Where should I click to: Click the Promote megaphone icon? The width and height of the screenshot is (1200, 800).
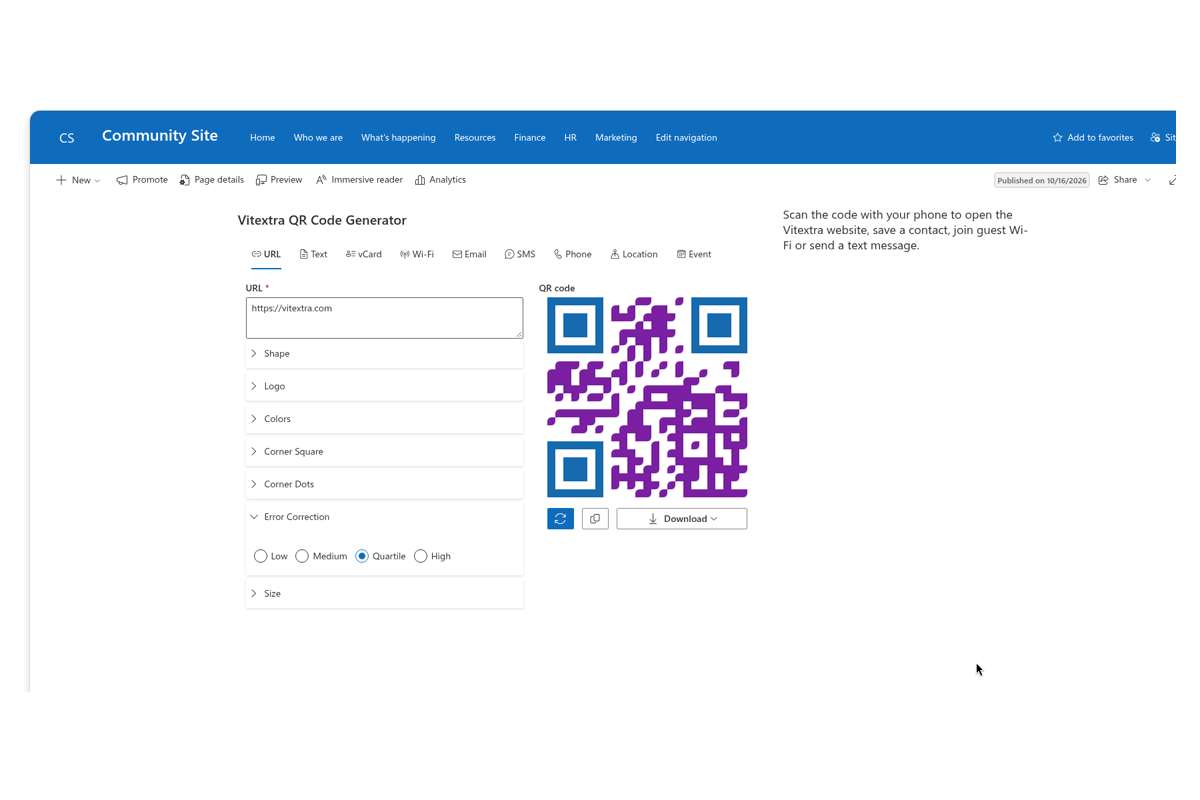point(122,180)
